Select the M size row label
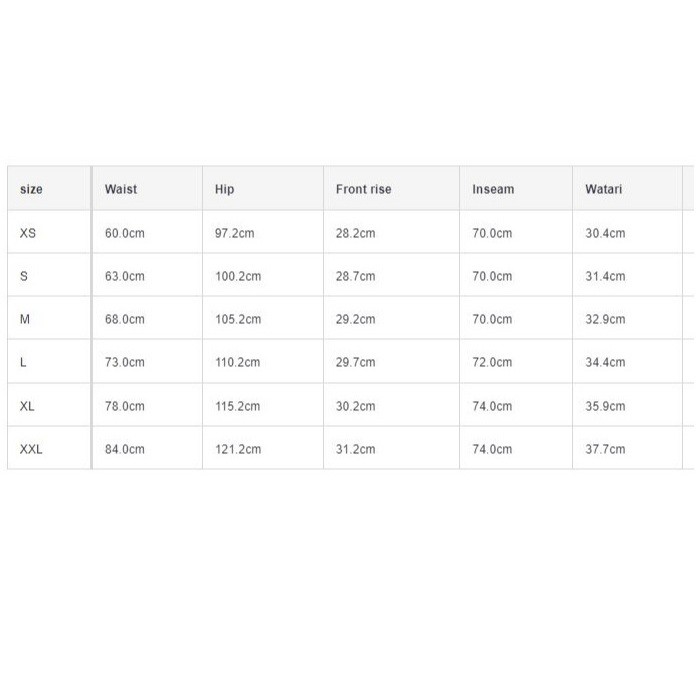Image resolution: width=699 pixels, height=699 pixels. coord(25,319)
